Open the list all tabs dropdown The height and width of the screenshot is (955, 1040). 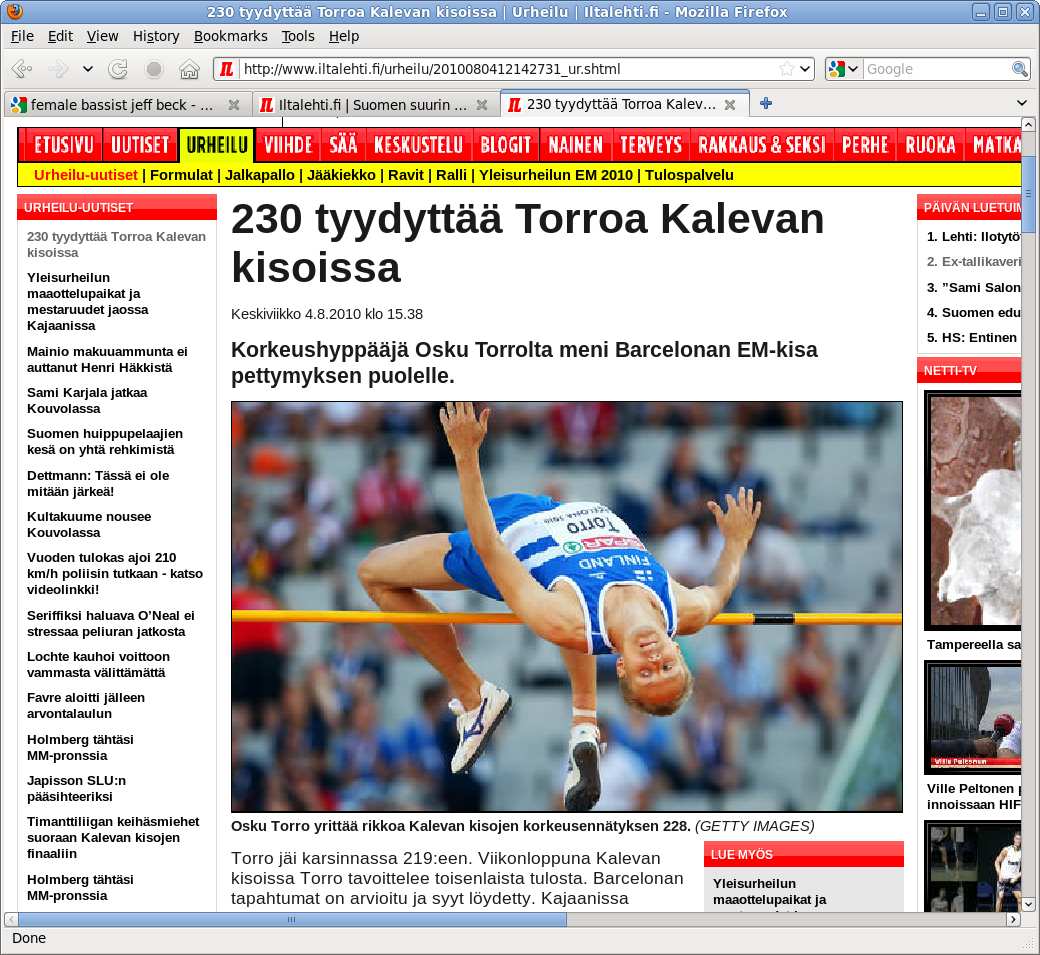tap(1021, 103)
